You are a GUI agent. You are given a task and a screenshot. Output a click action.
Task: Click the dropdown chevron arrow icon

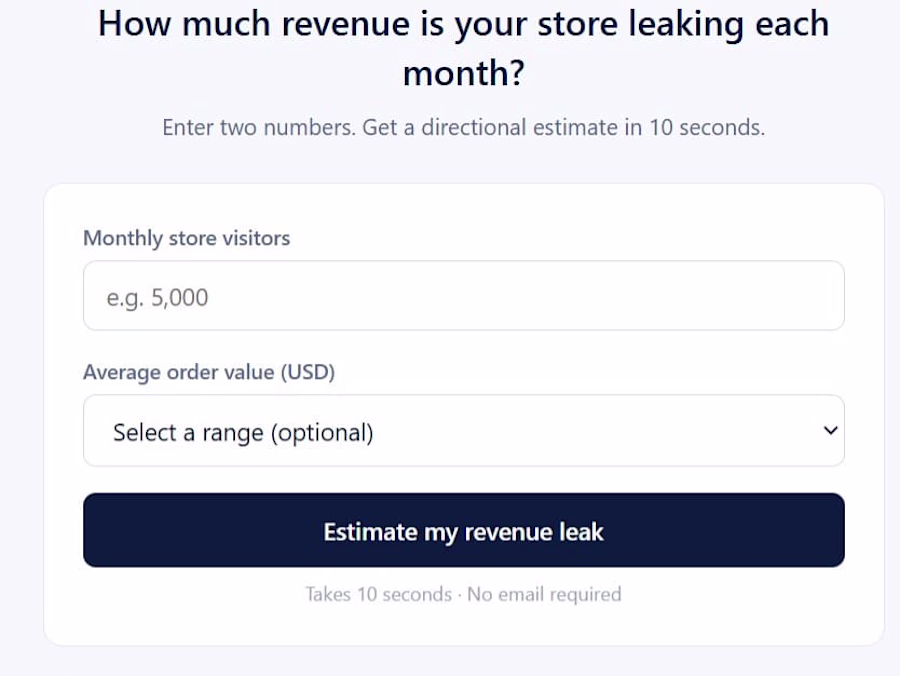pos(829,431)
